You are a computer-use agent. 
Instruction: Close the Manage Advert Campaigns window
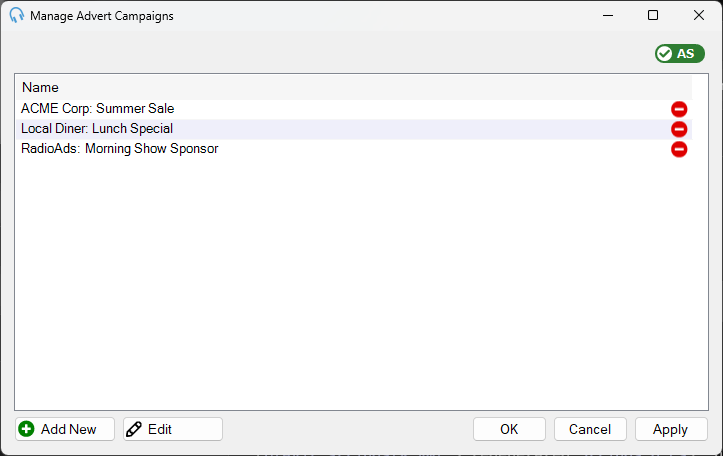699,15
